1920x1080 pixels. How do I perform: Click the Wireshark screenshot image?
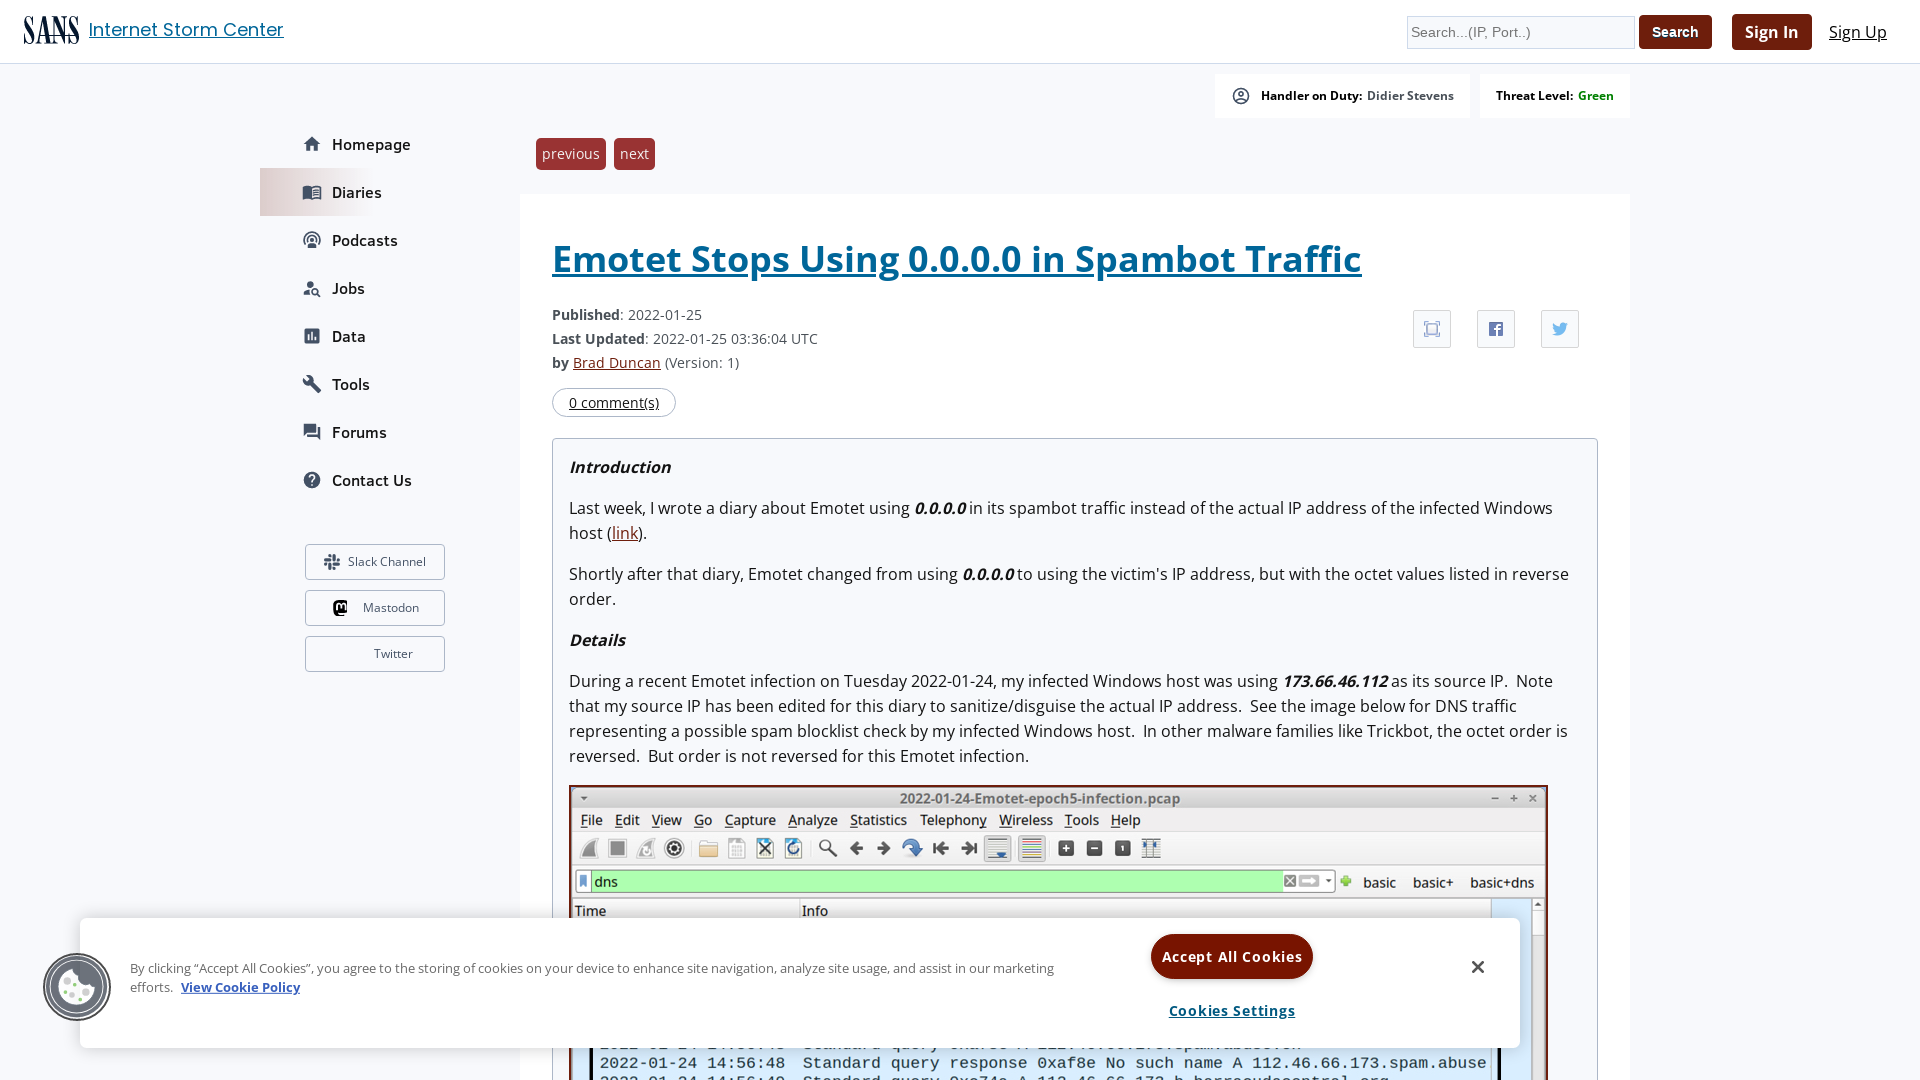point(1058,932)
